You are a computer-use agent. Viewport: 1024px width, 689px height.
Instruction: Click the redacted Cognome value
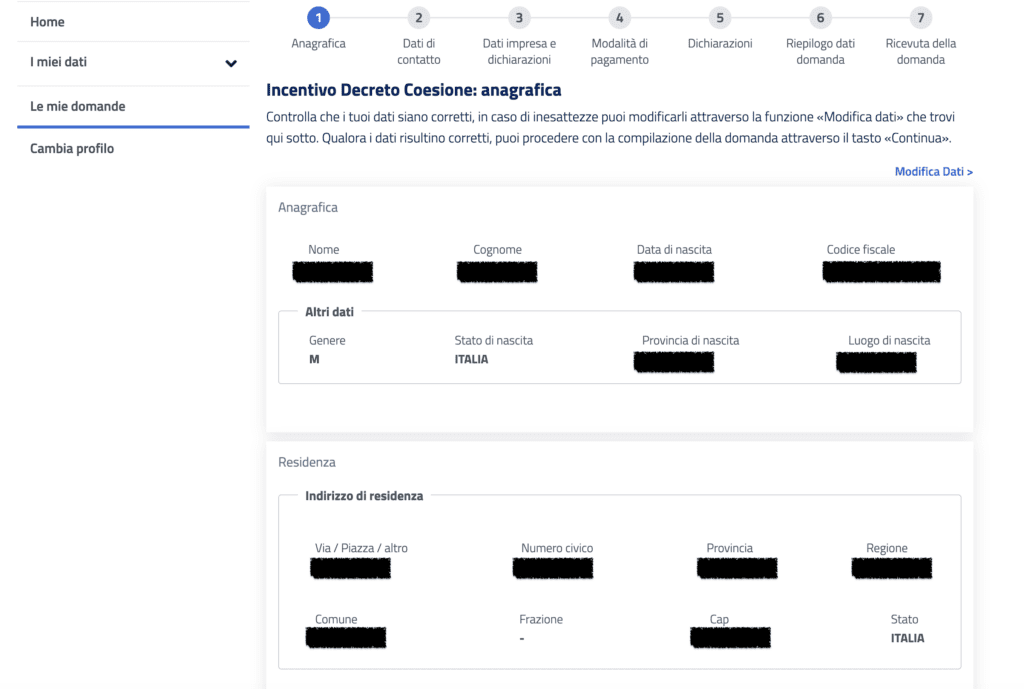pos(497,271)
